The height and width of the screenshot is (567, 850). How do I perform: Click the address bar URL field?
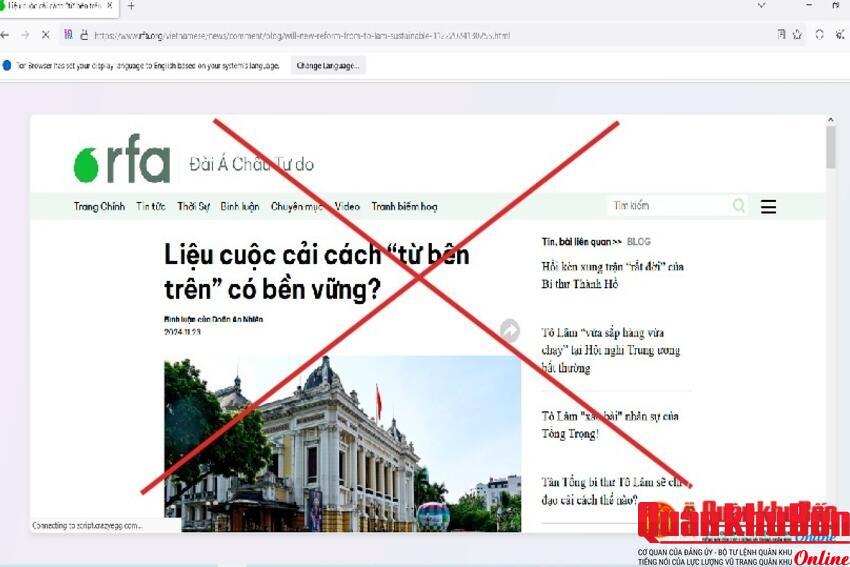click(x=431, y=35)
